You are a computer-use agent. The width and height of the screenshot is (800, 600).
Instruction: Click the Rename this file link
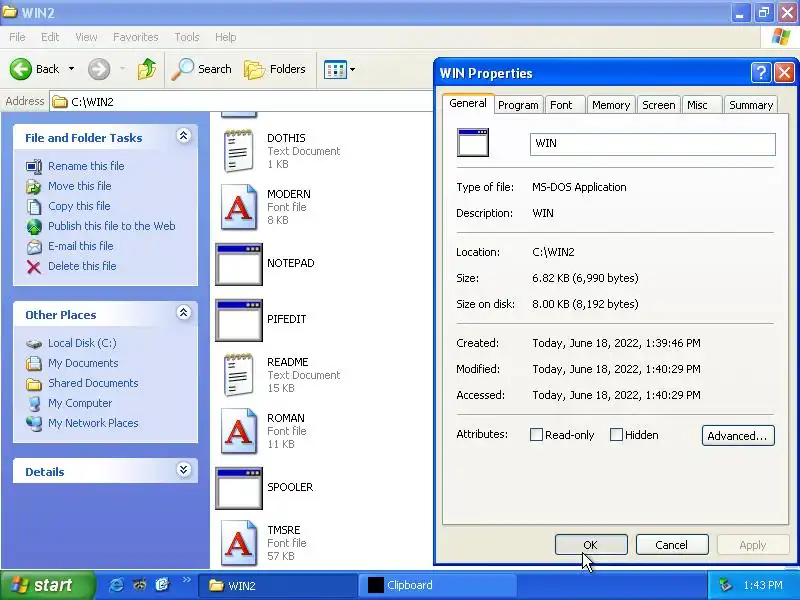coord(86,166)
